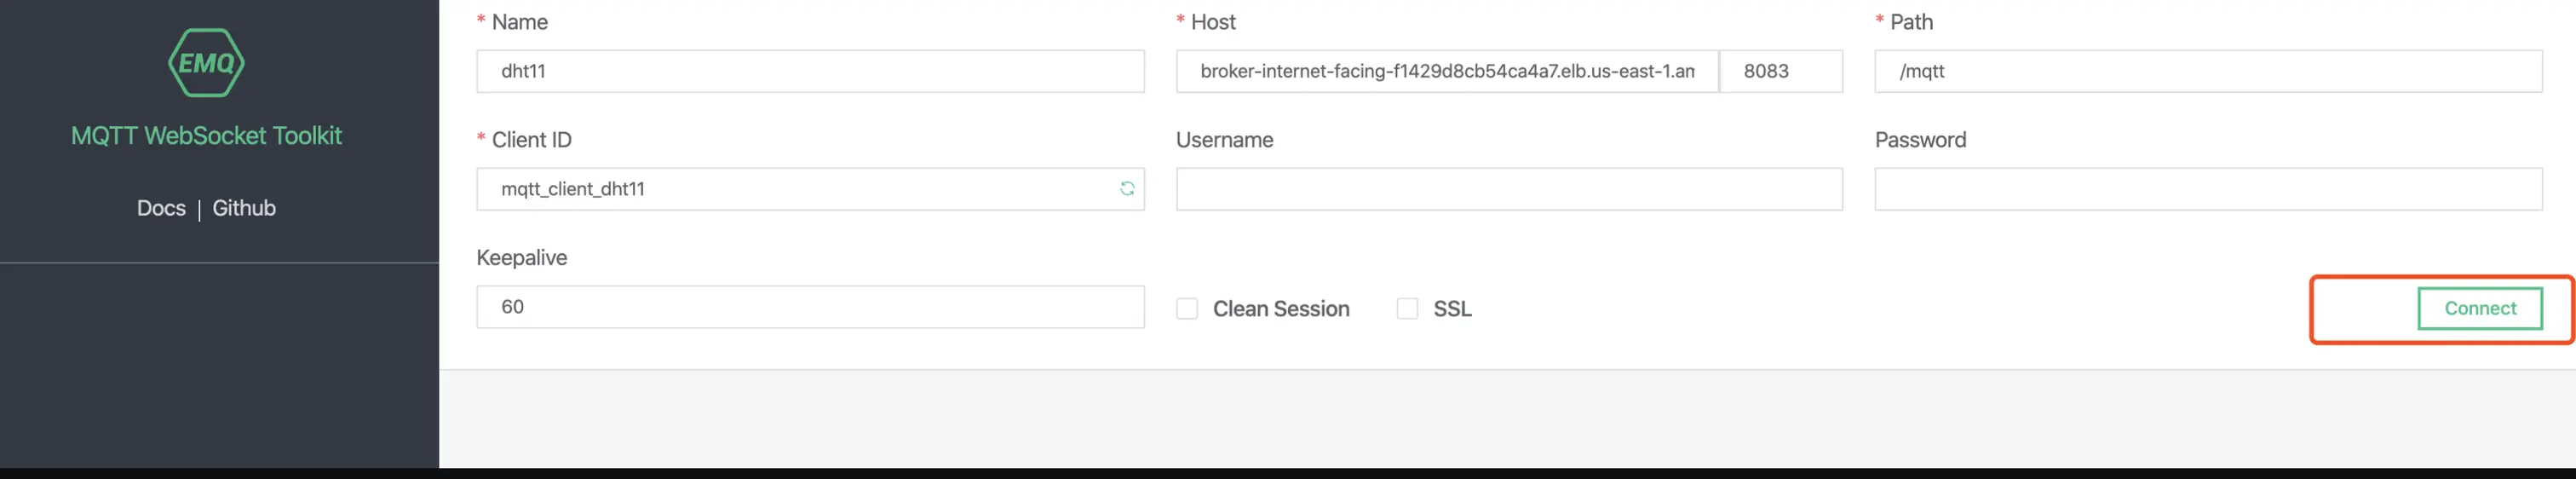Viewport: 2576px width, 479px height.
Task: Focus the Keepalive field showing 60
Action: [x=810, y=307]
